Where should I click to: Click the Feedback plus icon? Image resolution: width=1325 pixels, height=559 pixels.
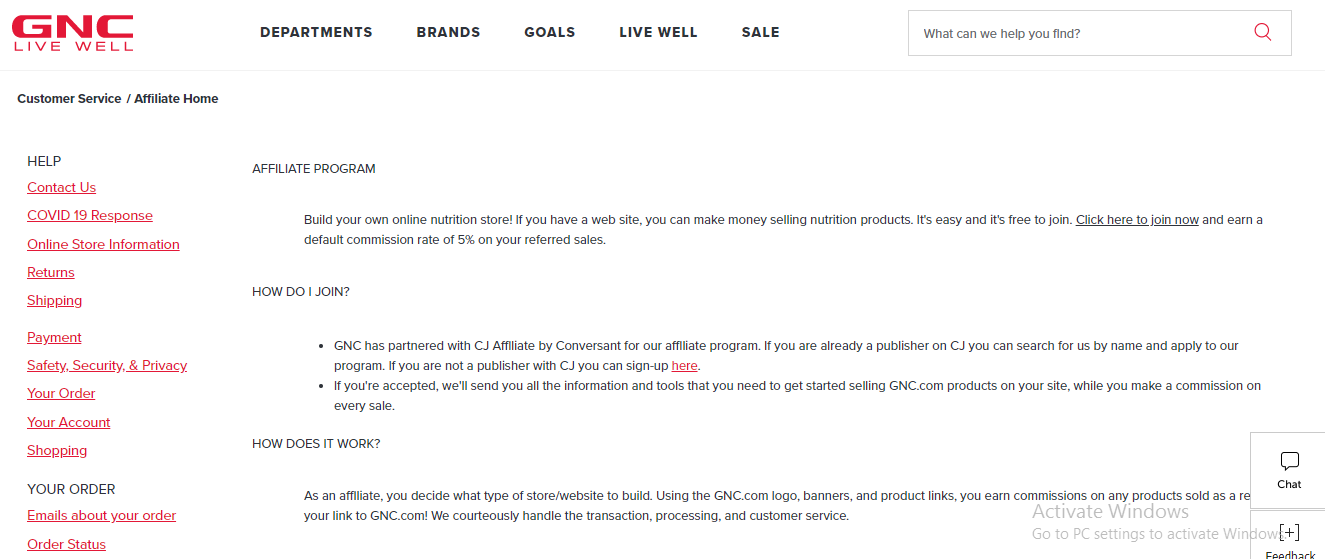click(x=1289, y=533)
